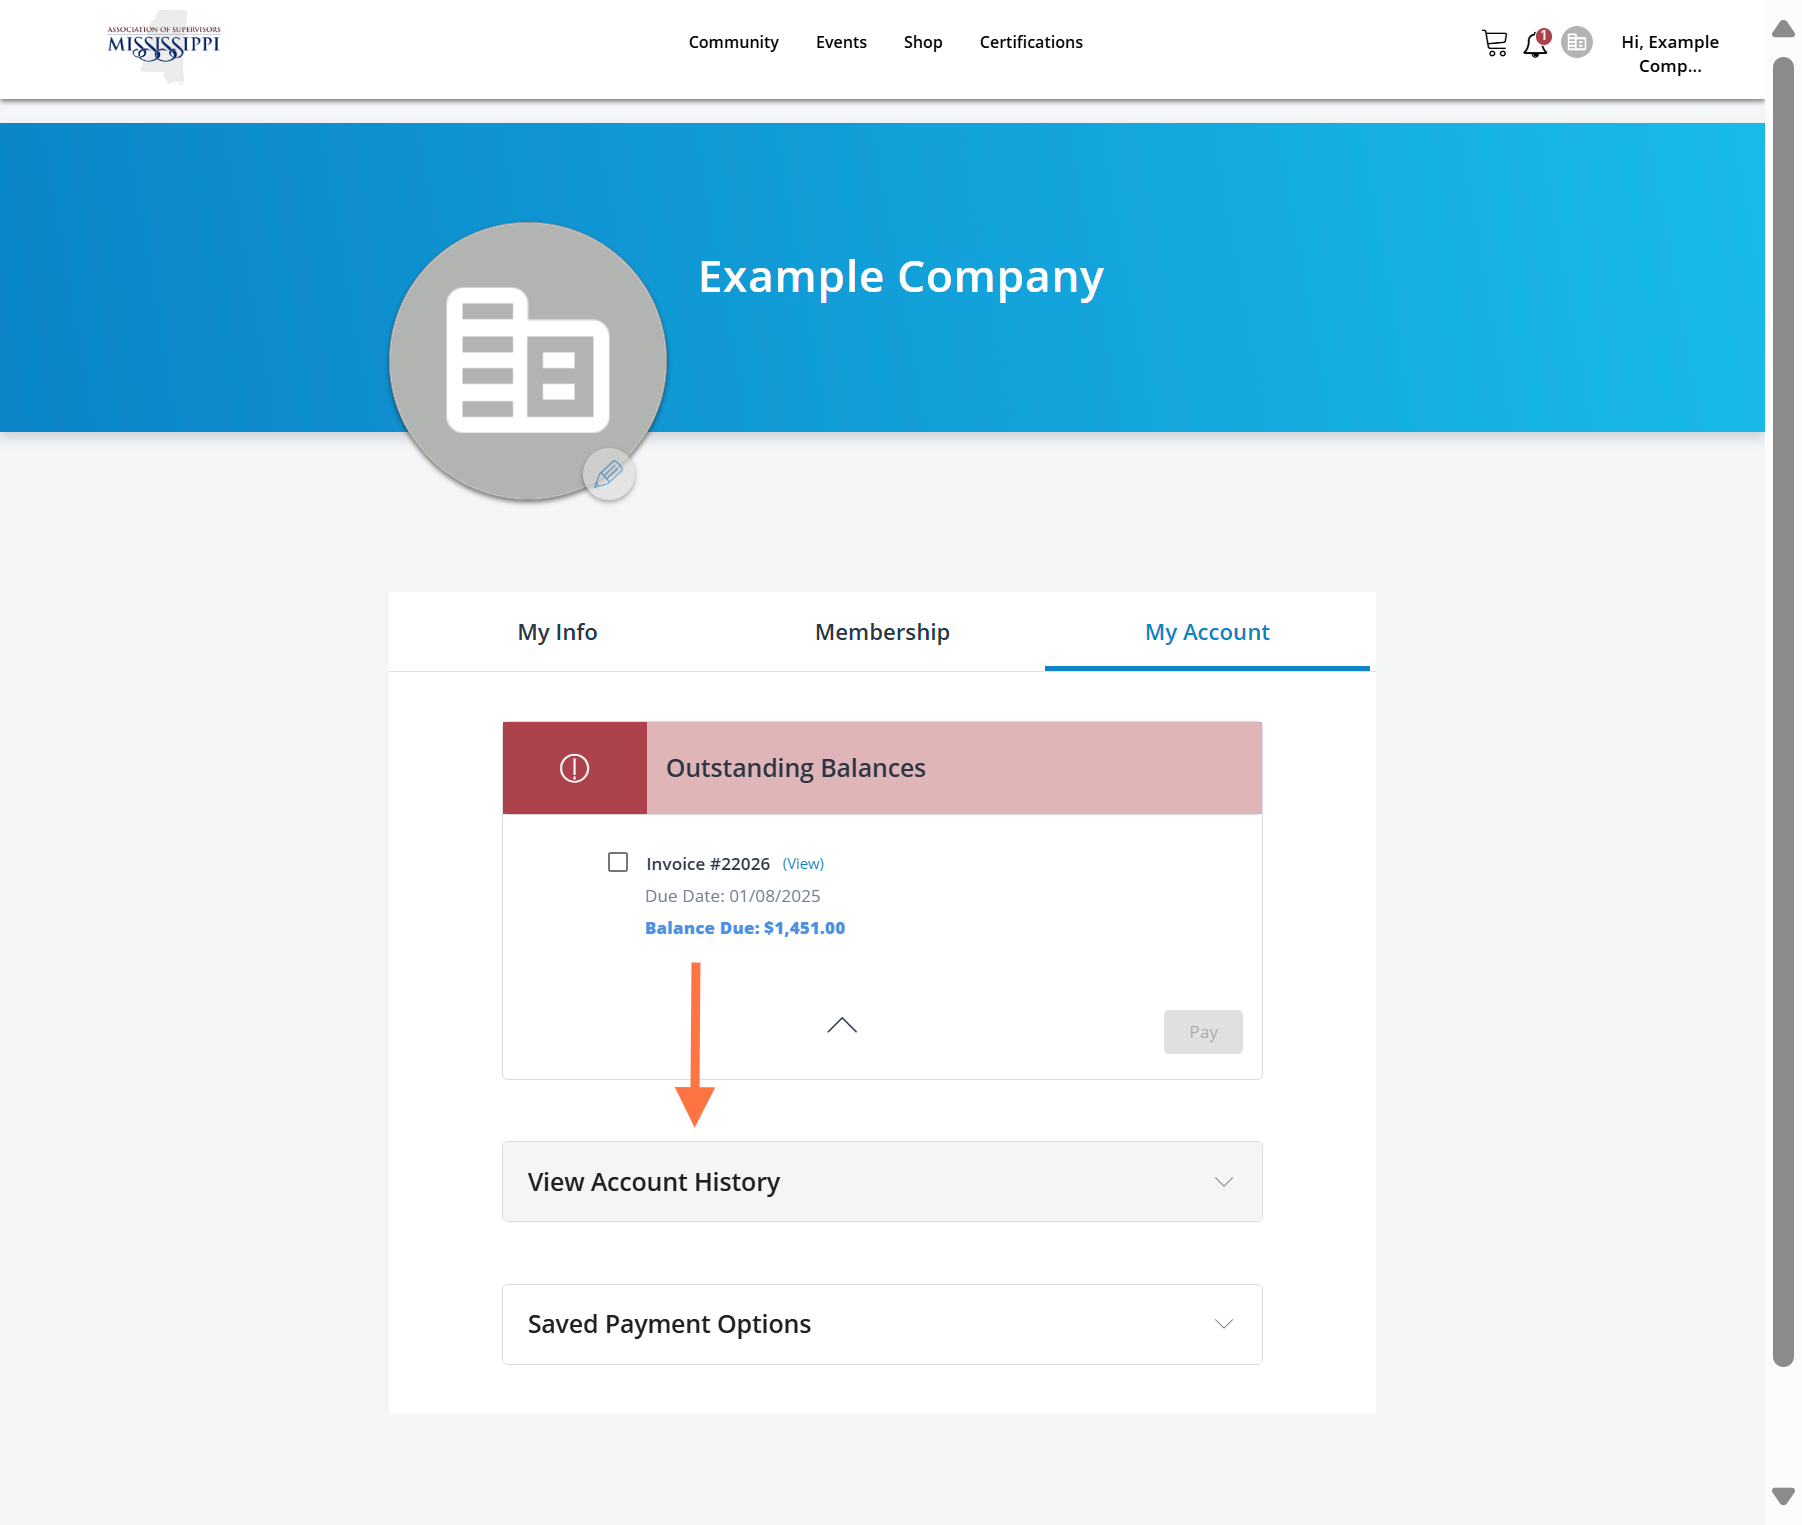Click the scrollbar down arrow
Image resolution: width=1802 pixels, height=1525 pixels.
pos(1783,1496)
